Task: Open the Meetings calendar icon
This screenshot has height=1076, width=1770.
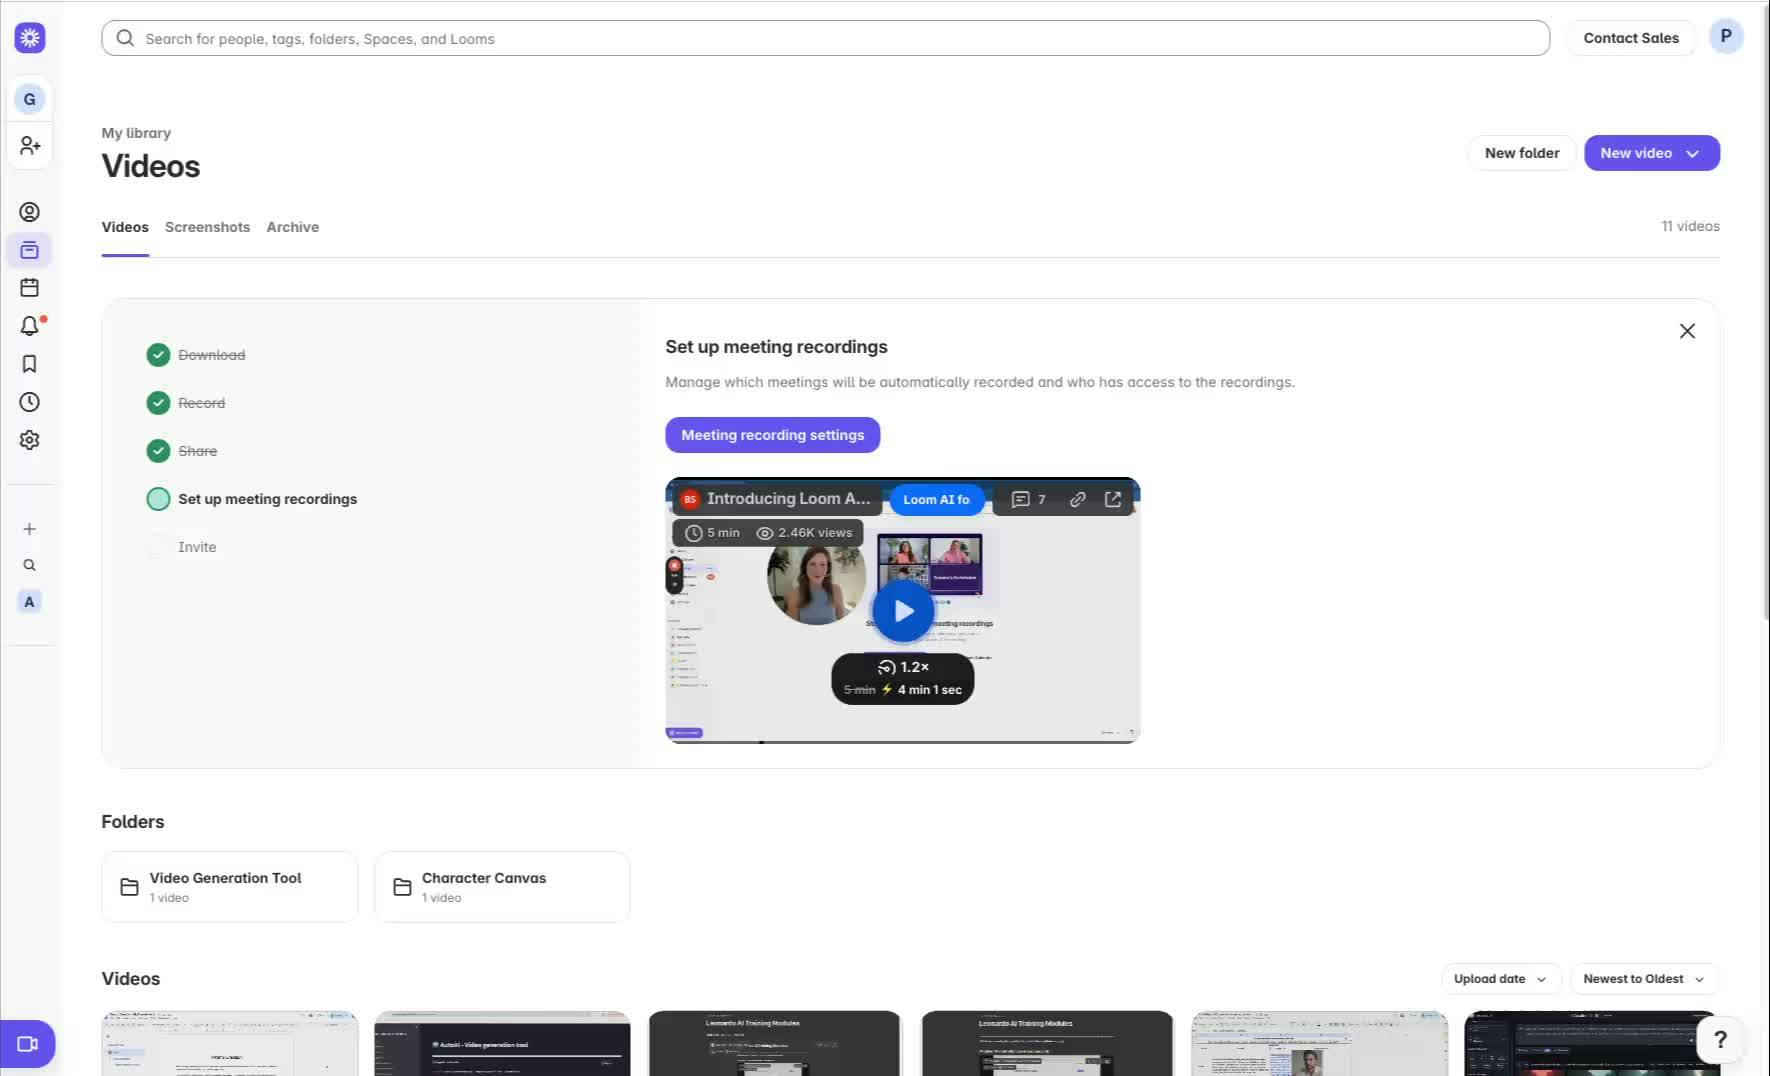Action: (30, 288)
